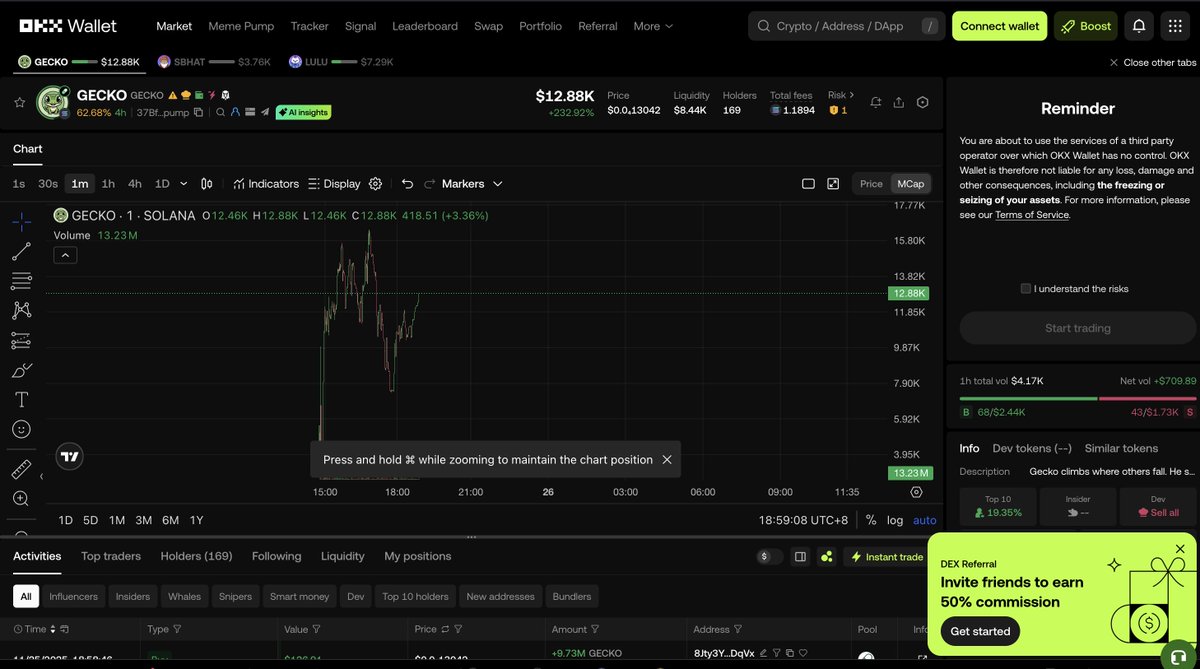The image size is (1200, 669).
Task: Open the AI insights badge
Action: [303, 113]
